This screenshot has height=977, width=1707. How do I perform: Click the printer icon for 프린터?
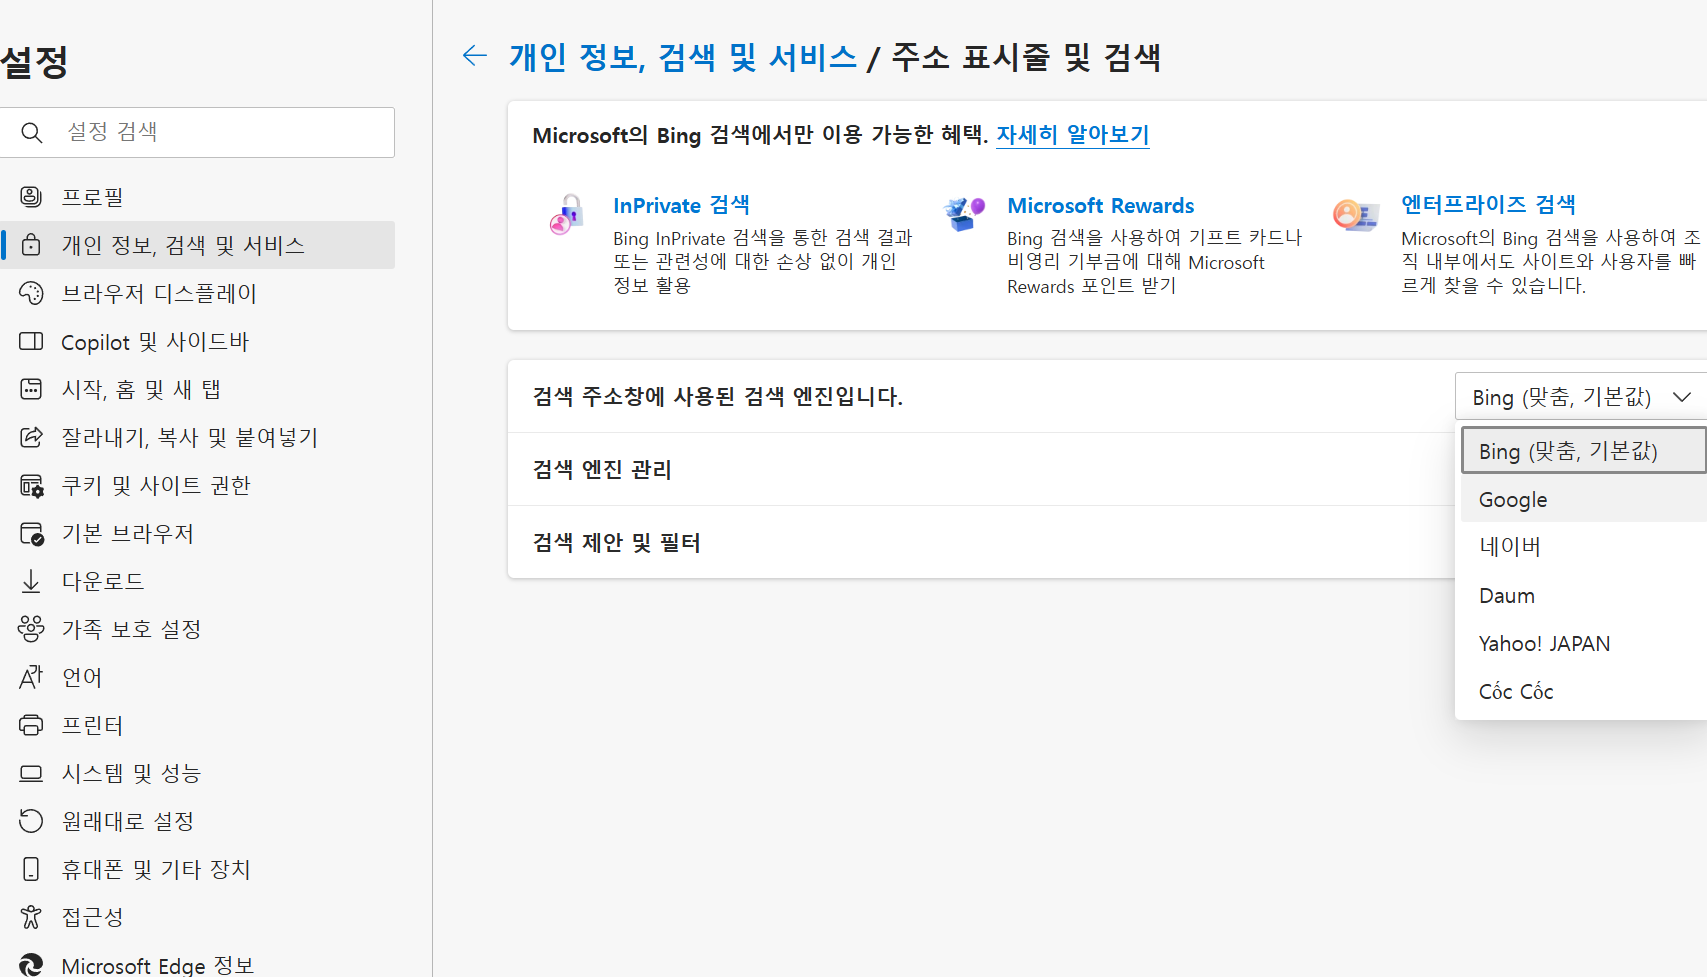pos(31,725)
